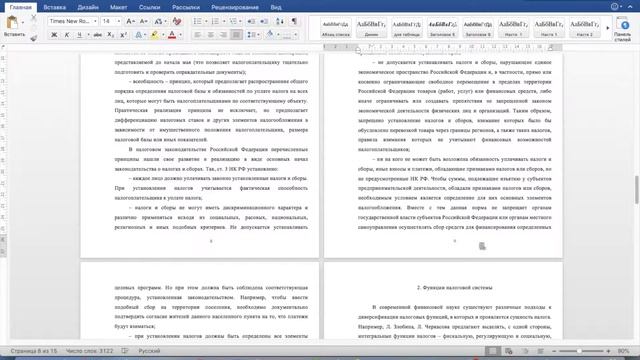Switch to Draft view icon
The width and height of the screenshot is (640, 360).
(x=540, y=351)
